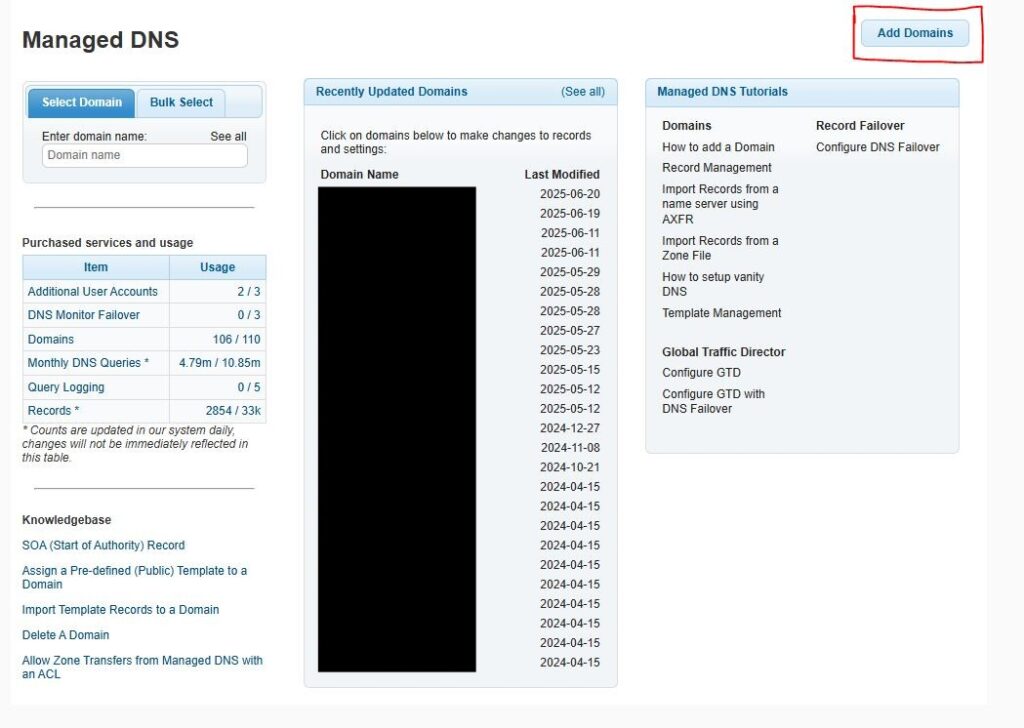Click the 106 / 110 domains usage value
The width and height of the screenshot is (1024, 728).
click(x=236, y=339)
